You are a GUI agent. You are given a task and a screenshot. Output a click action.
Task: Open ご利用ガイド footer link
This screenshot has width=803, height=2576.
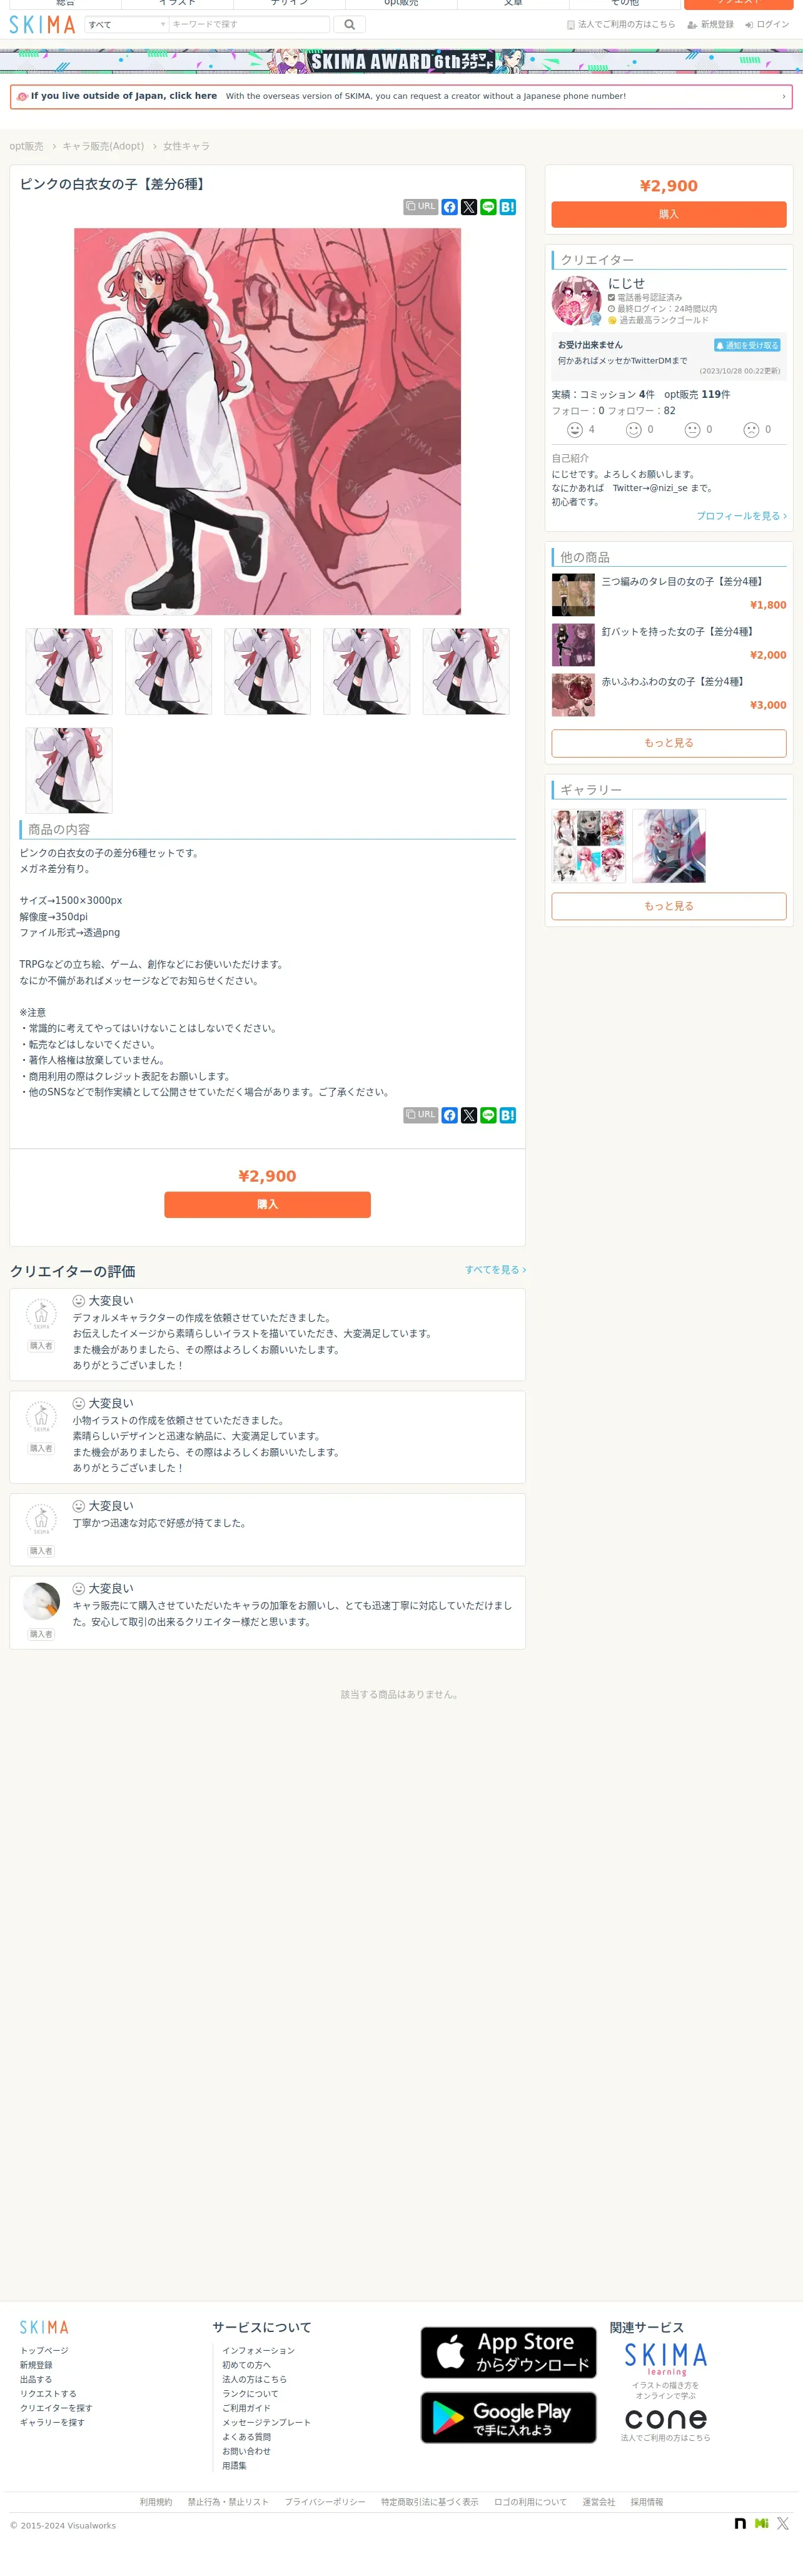[x=246, y=2408]
